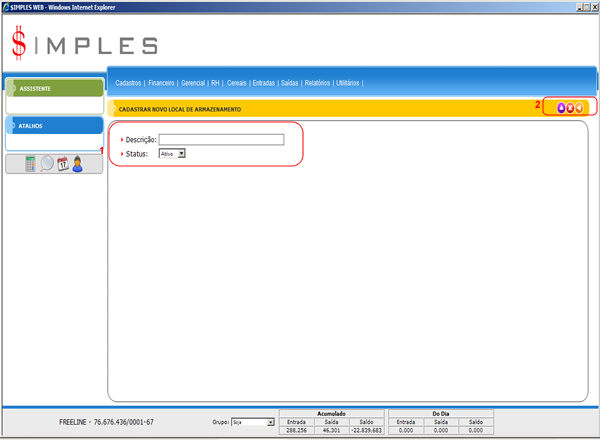Screen dimensions: 600x440
Task: Expand the Status dropdown
Action: coord(181,153)
